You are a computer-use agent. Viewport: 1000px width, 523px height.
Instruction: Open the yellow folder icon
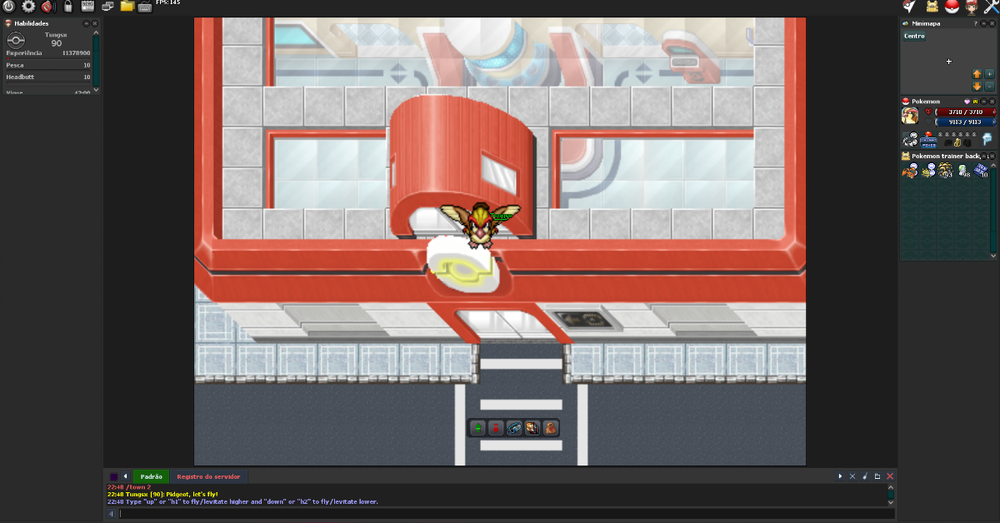click(x=127, y=6)
